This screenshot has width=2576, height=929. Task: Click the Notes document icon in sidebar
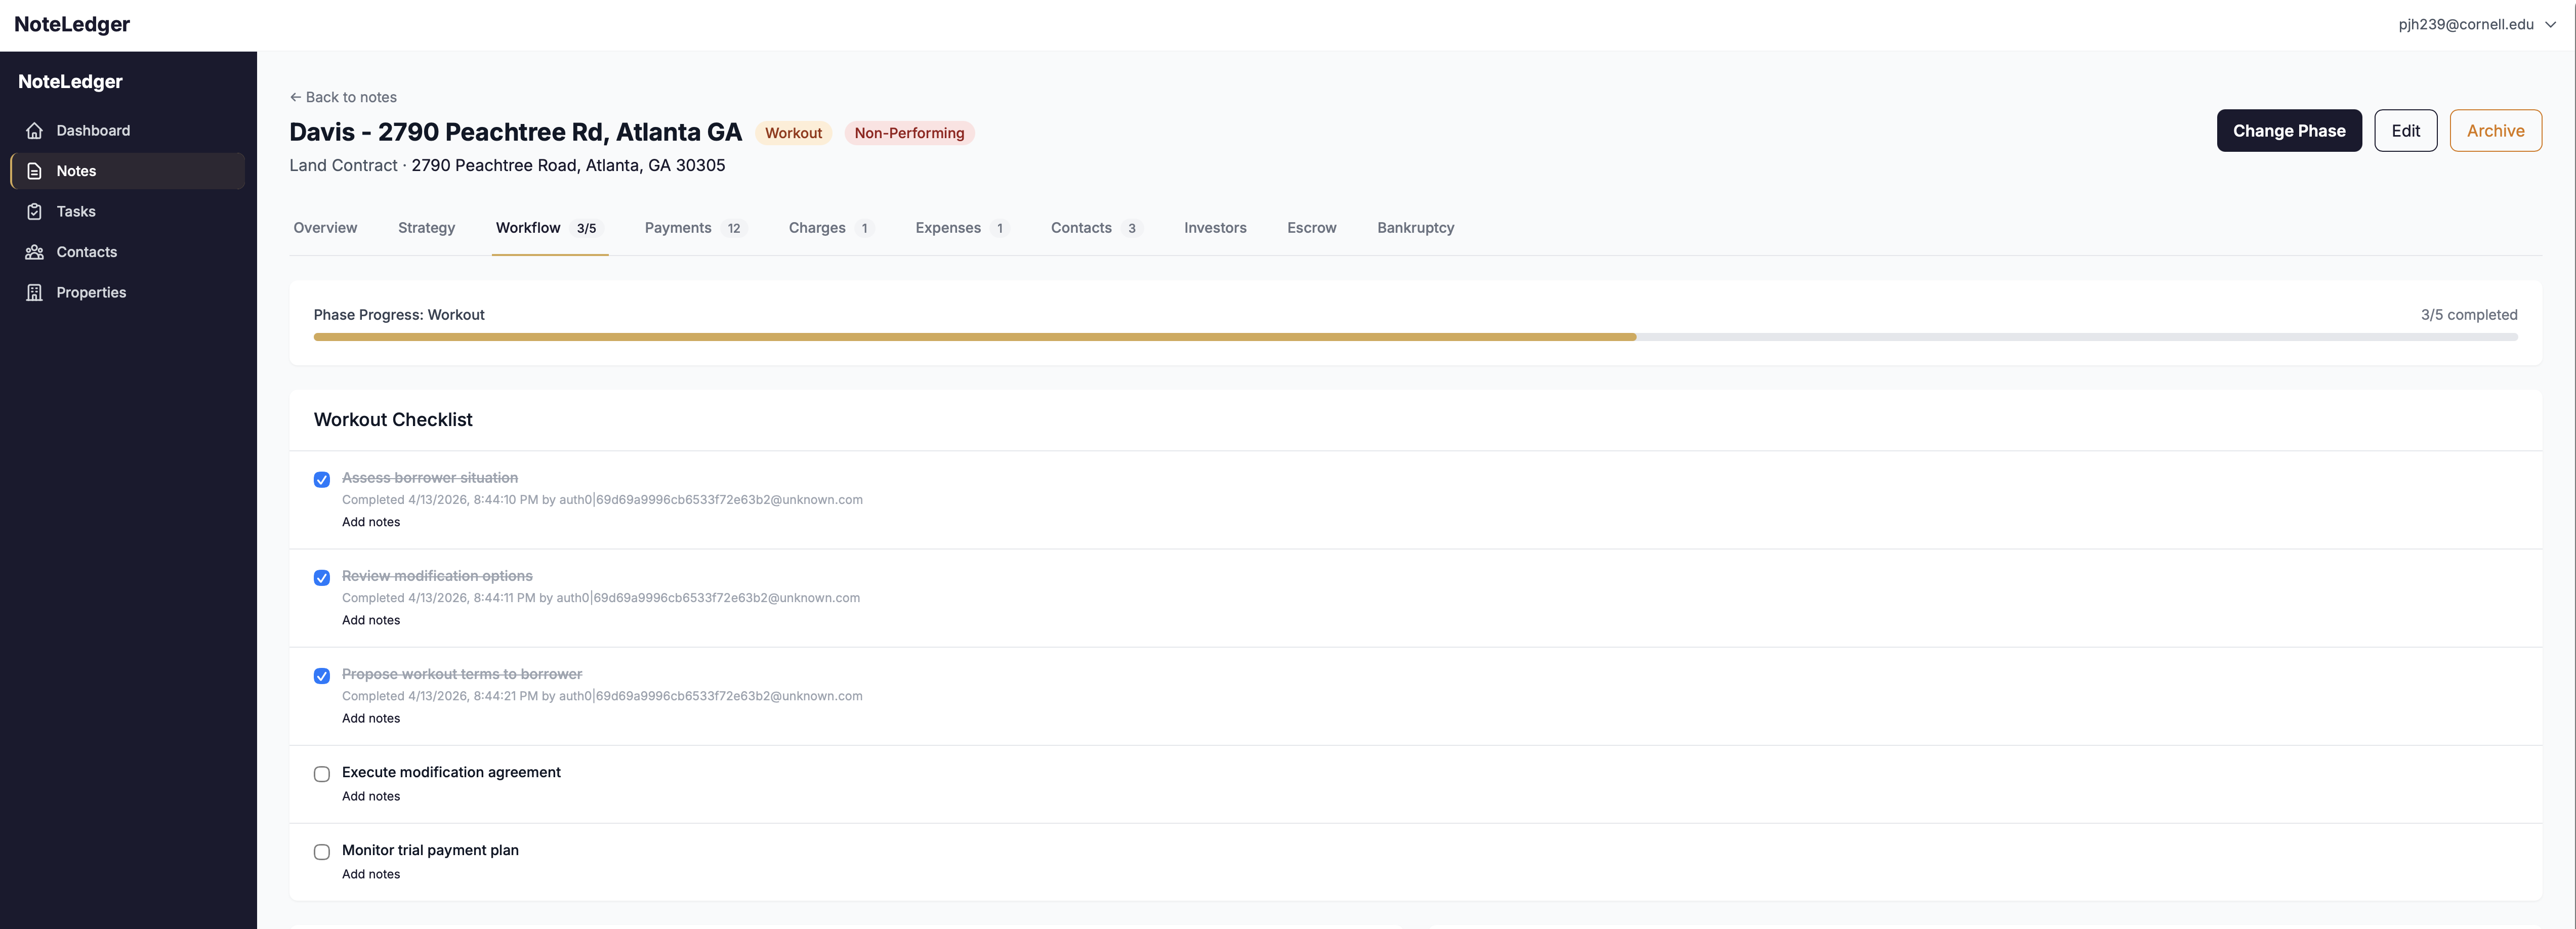pyautogui.click(x=35, y=171)
